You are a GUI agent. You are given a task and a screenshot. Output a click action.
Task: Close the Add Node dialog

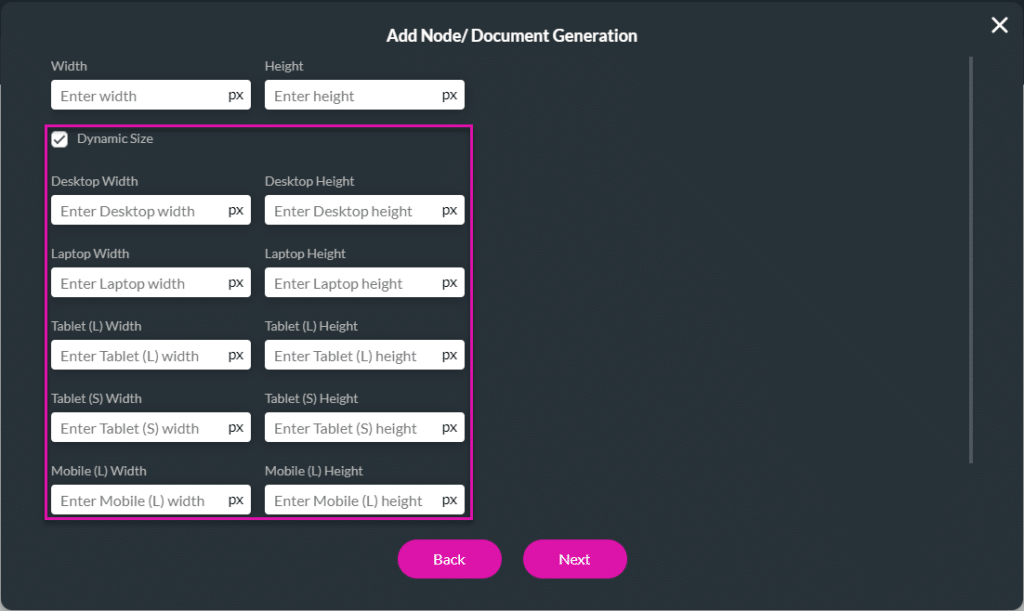point(999,26)
